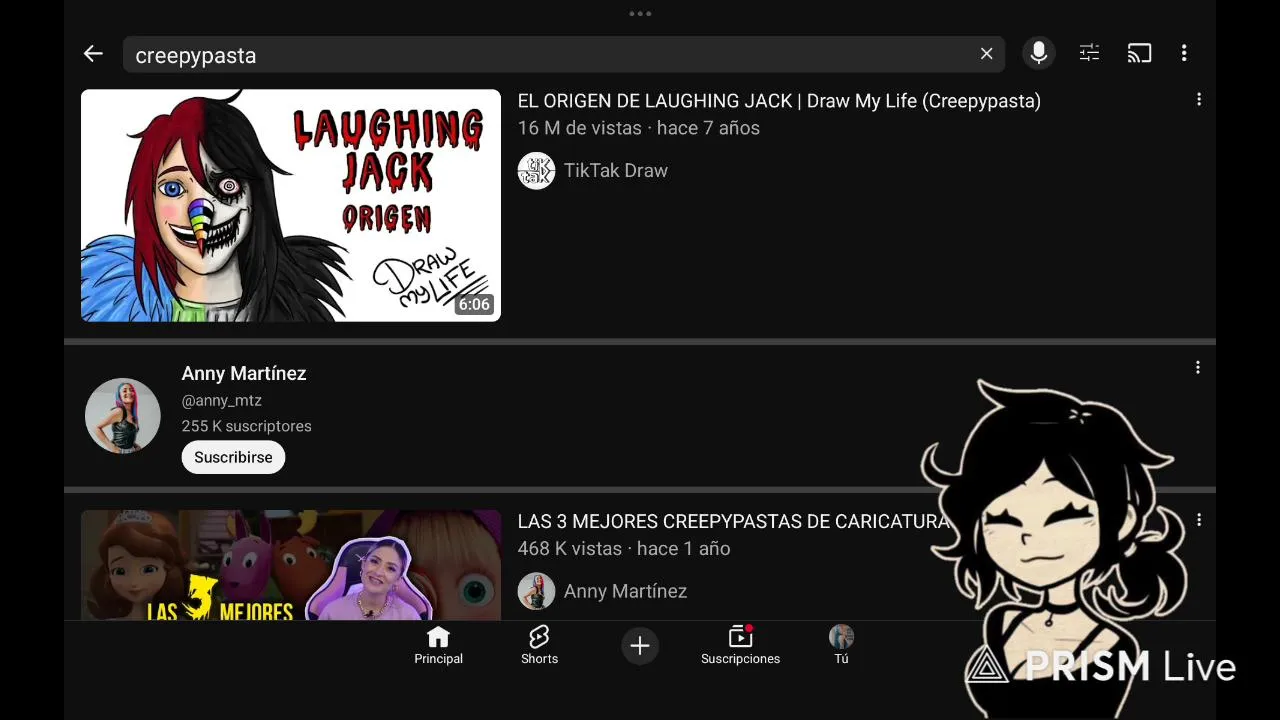Open the Anny Martínez channel name heading

(x=244, y=373)
